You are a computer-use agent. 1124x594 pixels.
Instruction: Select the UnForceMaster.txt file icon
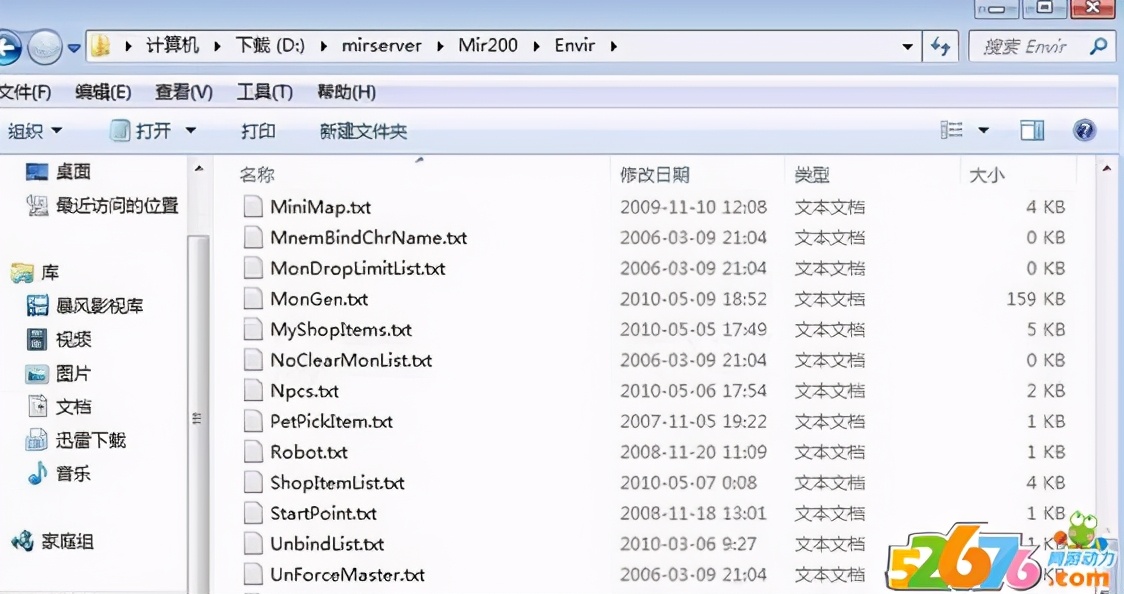point(253,575)
